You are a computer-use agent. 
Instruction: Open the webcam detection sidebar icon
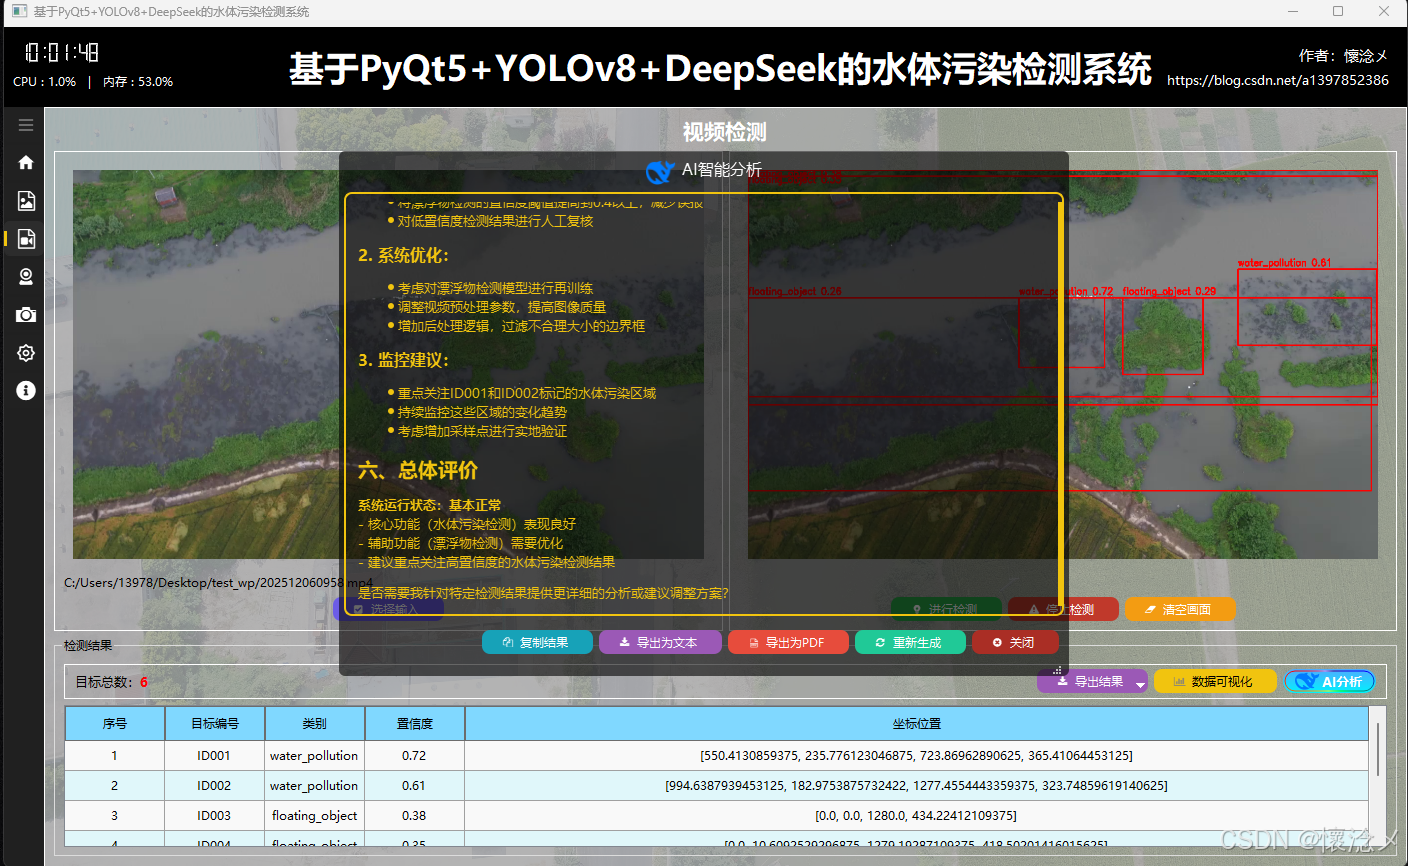pos(26,277)
